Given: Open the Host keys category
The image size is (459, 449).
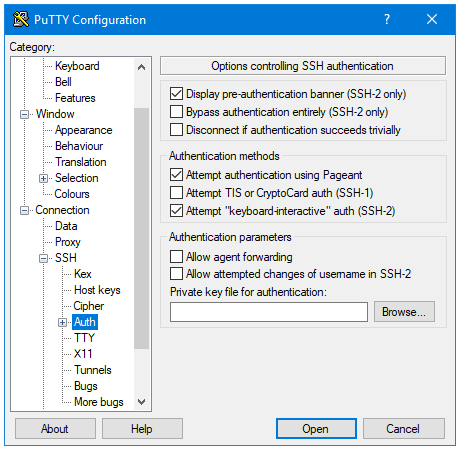Looking at the screenshot, I should coord(97,290).
